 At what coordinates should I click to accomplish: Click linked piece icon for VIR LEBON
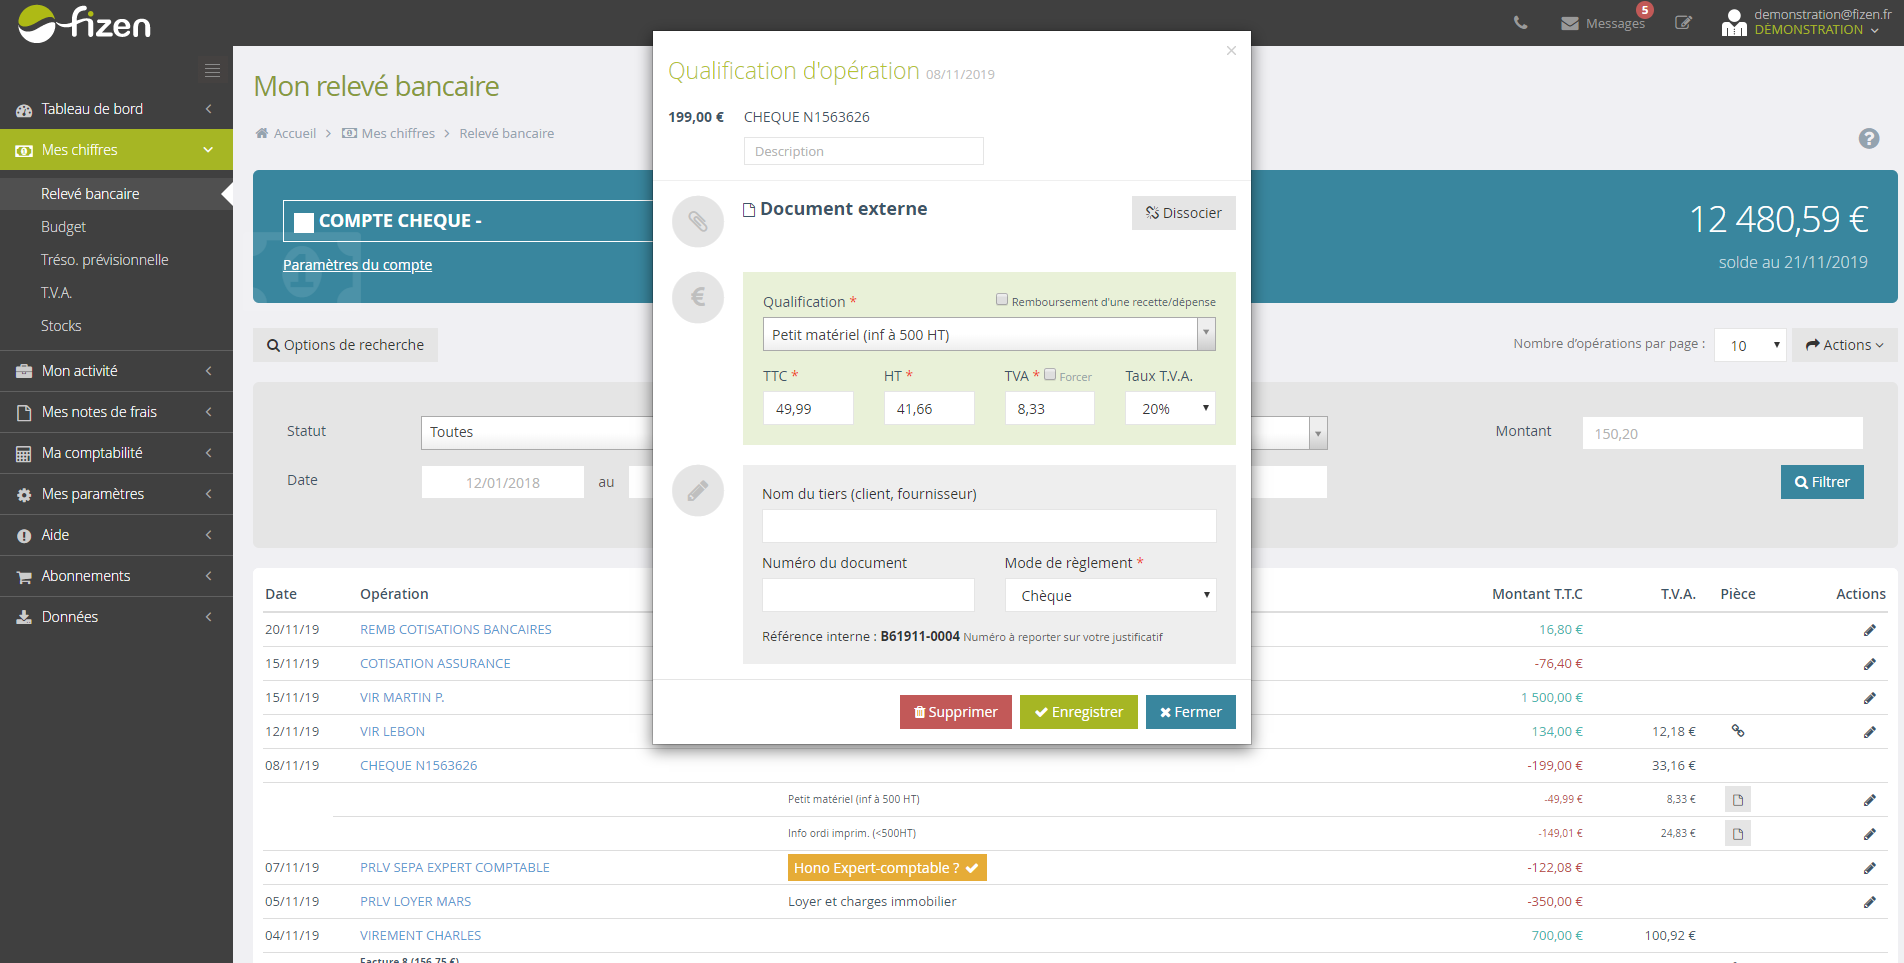tap(1738, 731)
